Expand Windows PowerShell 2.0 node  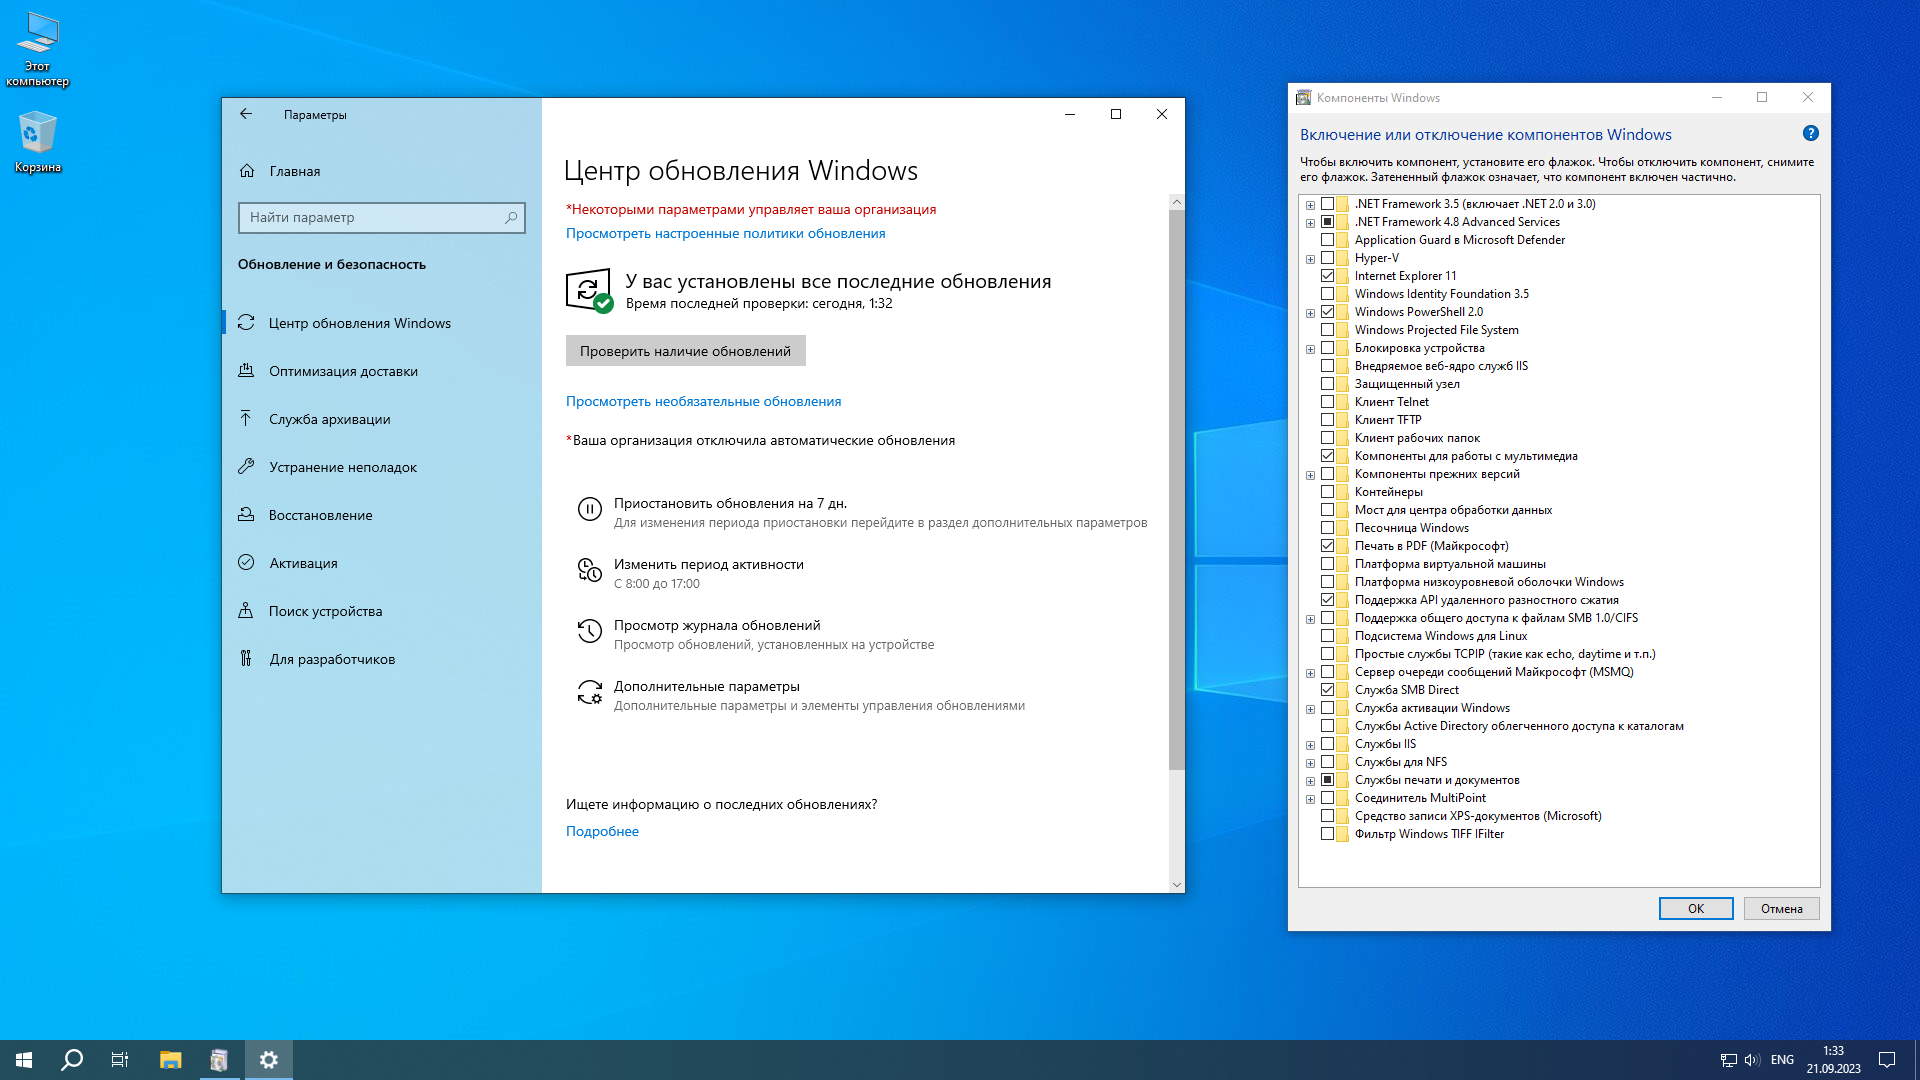tap(1310, 313)
